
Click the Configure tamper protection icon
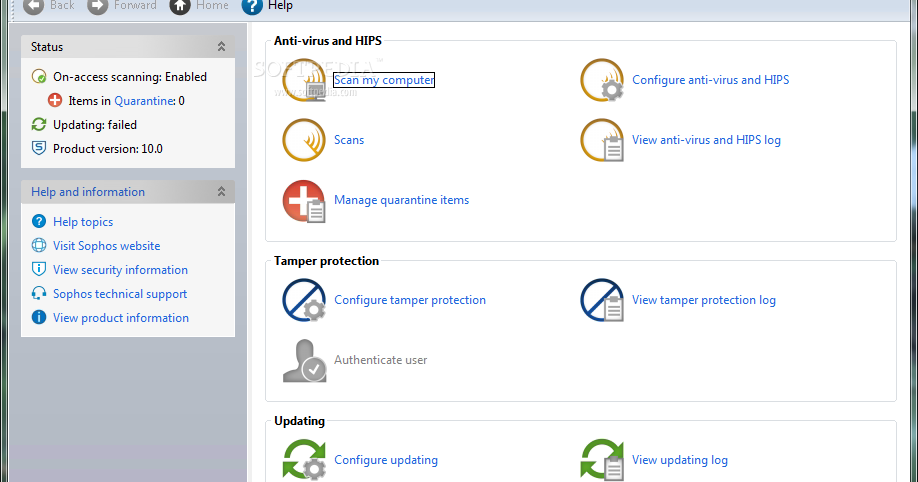click(304, 300)
